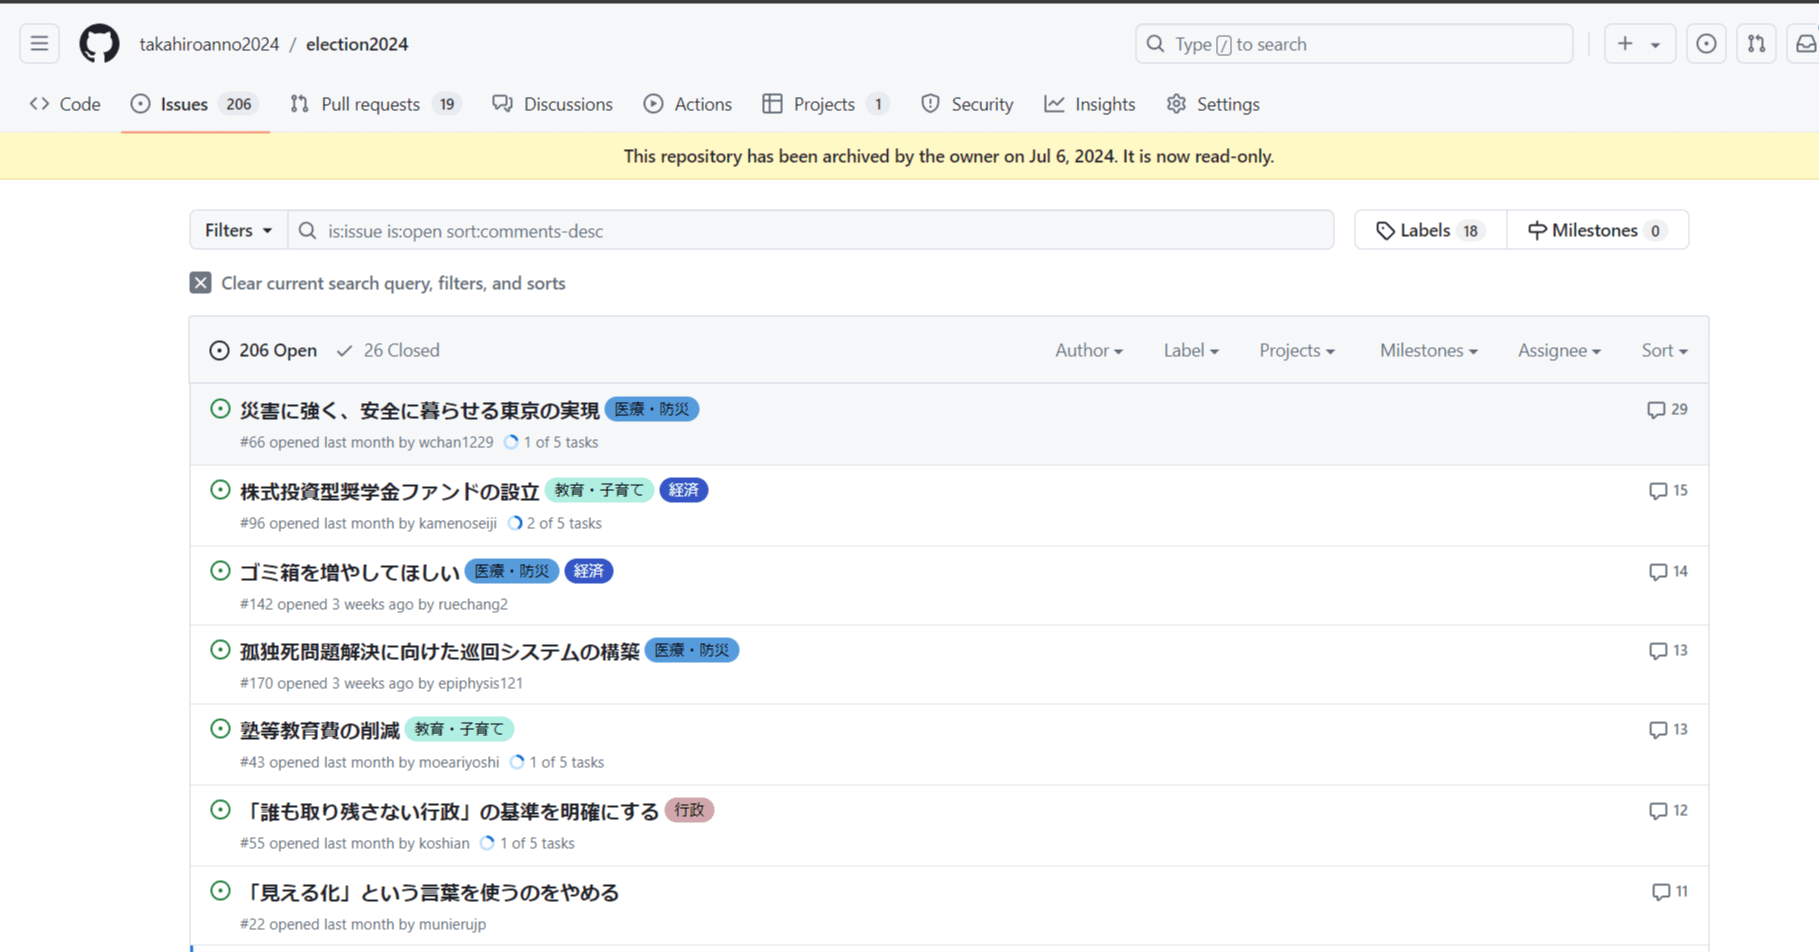Open the Filters dropdown
The height and width of the screenshot is (952, 1819).
[237, 230]
